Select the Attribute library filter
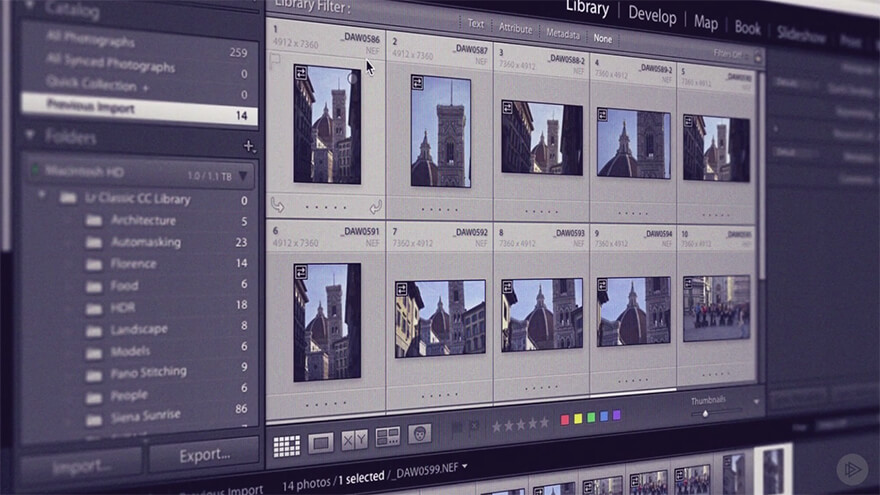Viewport: 880px width, 495px height. point(515,29)
